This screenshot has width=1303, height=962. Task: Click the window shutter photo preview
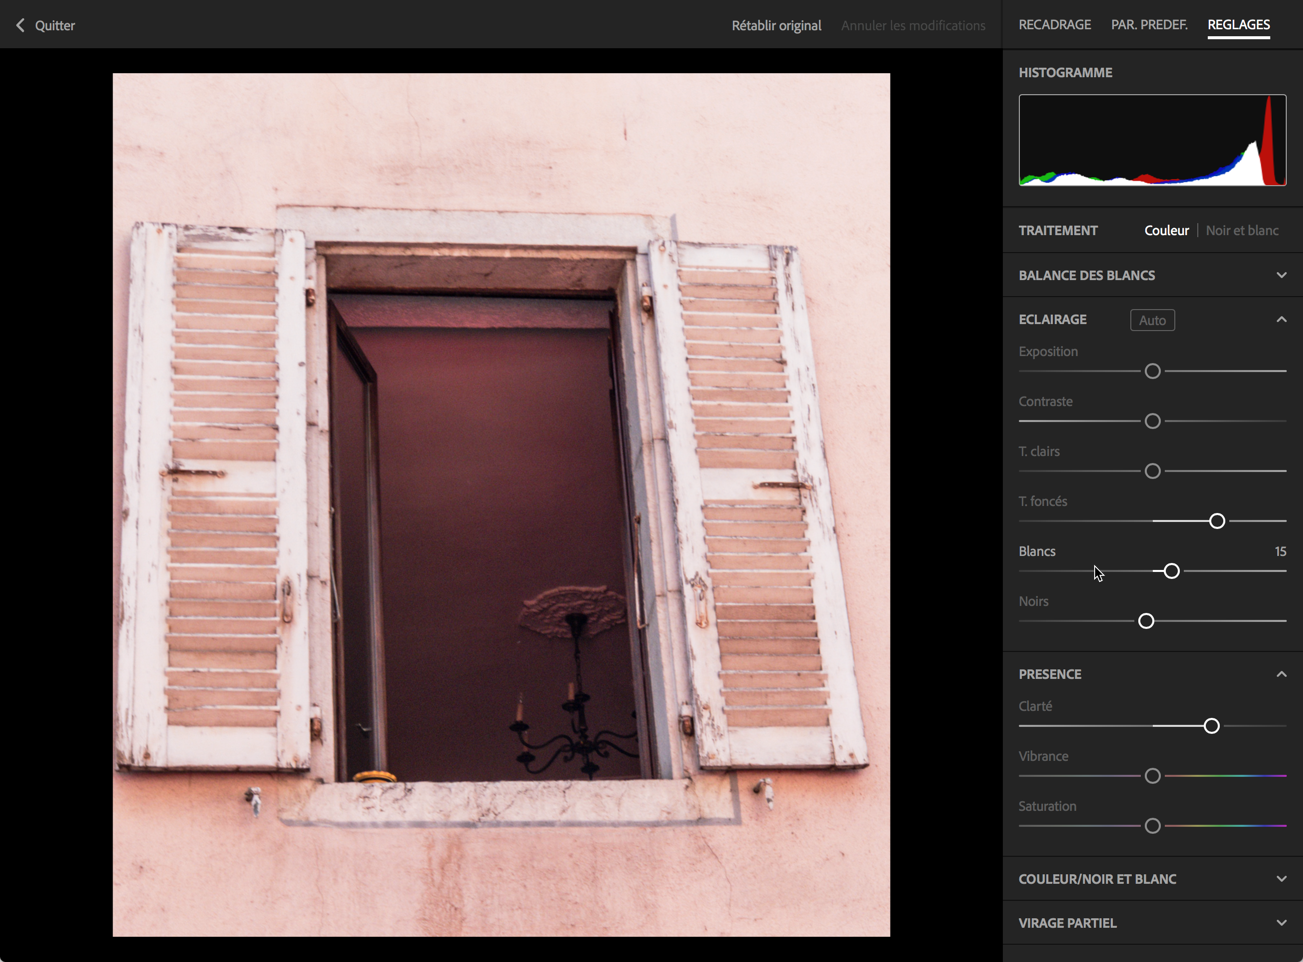(501, 505)
